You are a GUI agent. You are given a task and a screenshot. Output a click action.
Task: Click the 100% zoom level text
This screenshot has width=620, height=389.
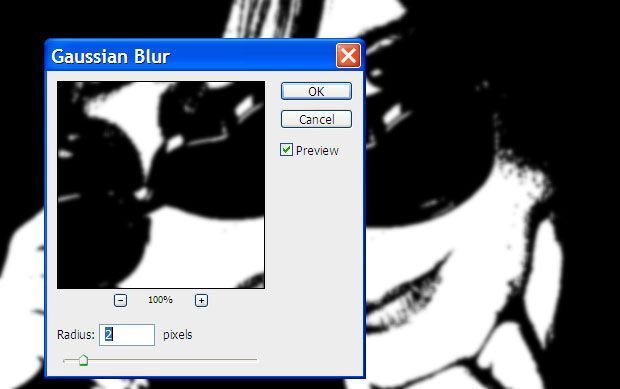[160, 300]
